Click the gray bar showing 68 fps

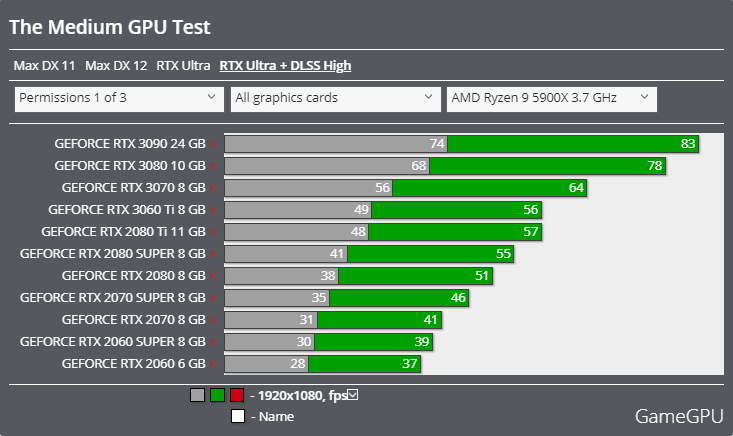click(x=327, y=165)
